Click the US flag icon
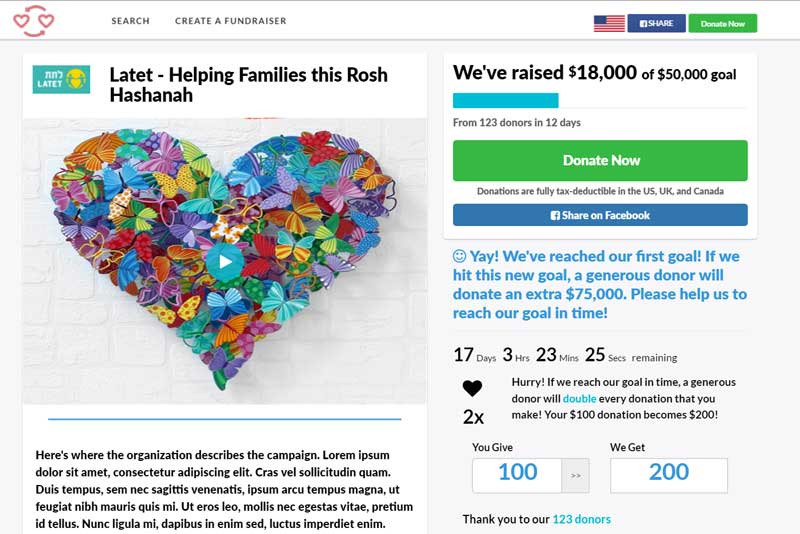Viewport: 800px width, 534px height. click(x=609, y=23)
